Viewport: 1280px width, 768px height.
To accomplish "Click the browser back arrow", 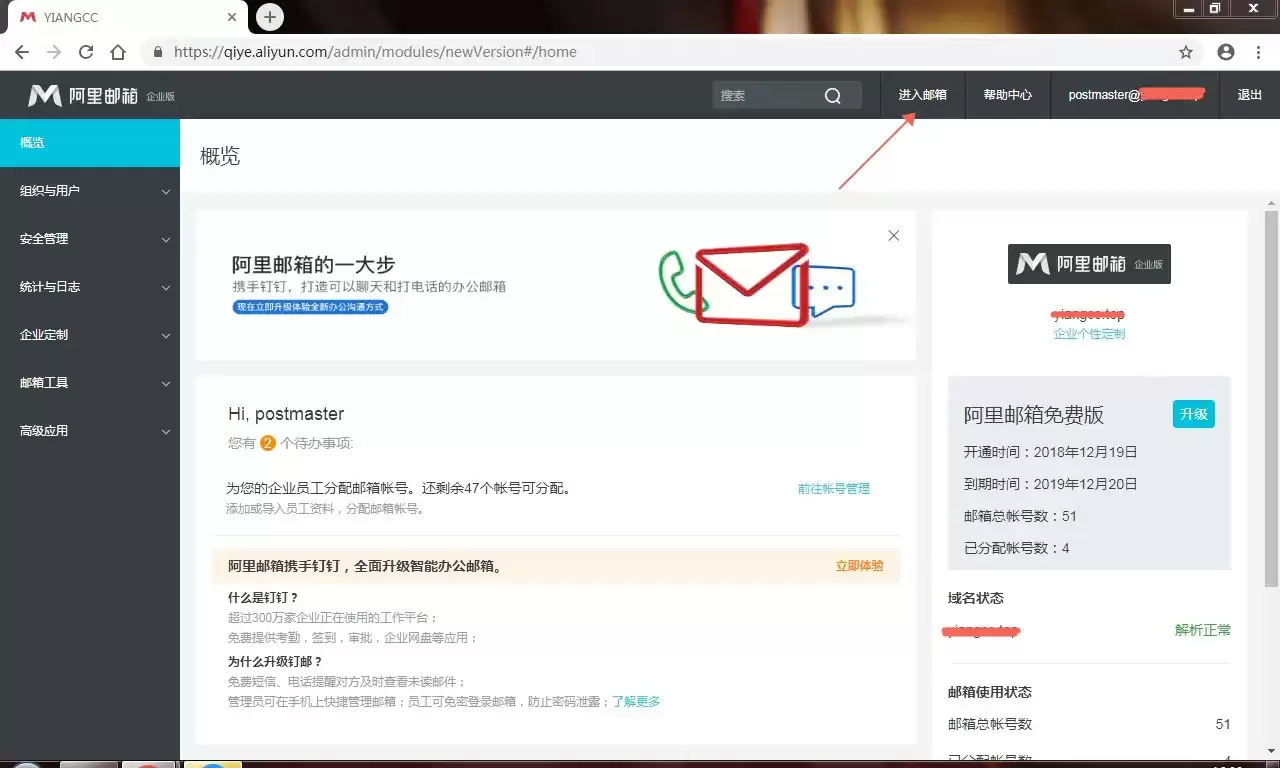I will pyautogui.click(x=22, y=52).
